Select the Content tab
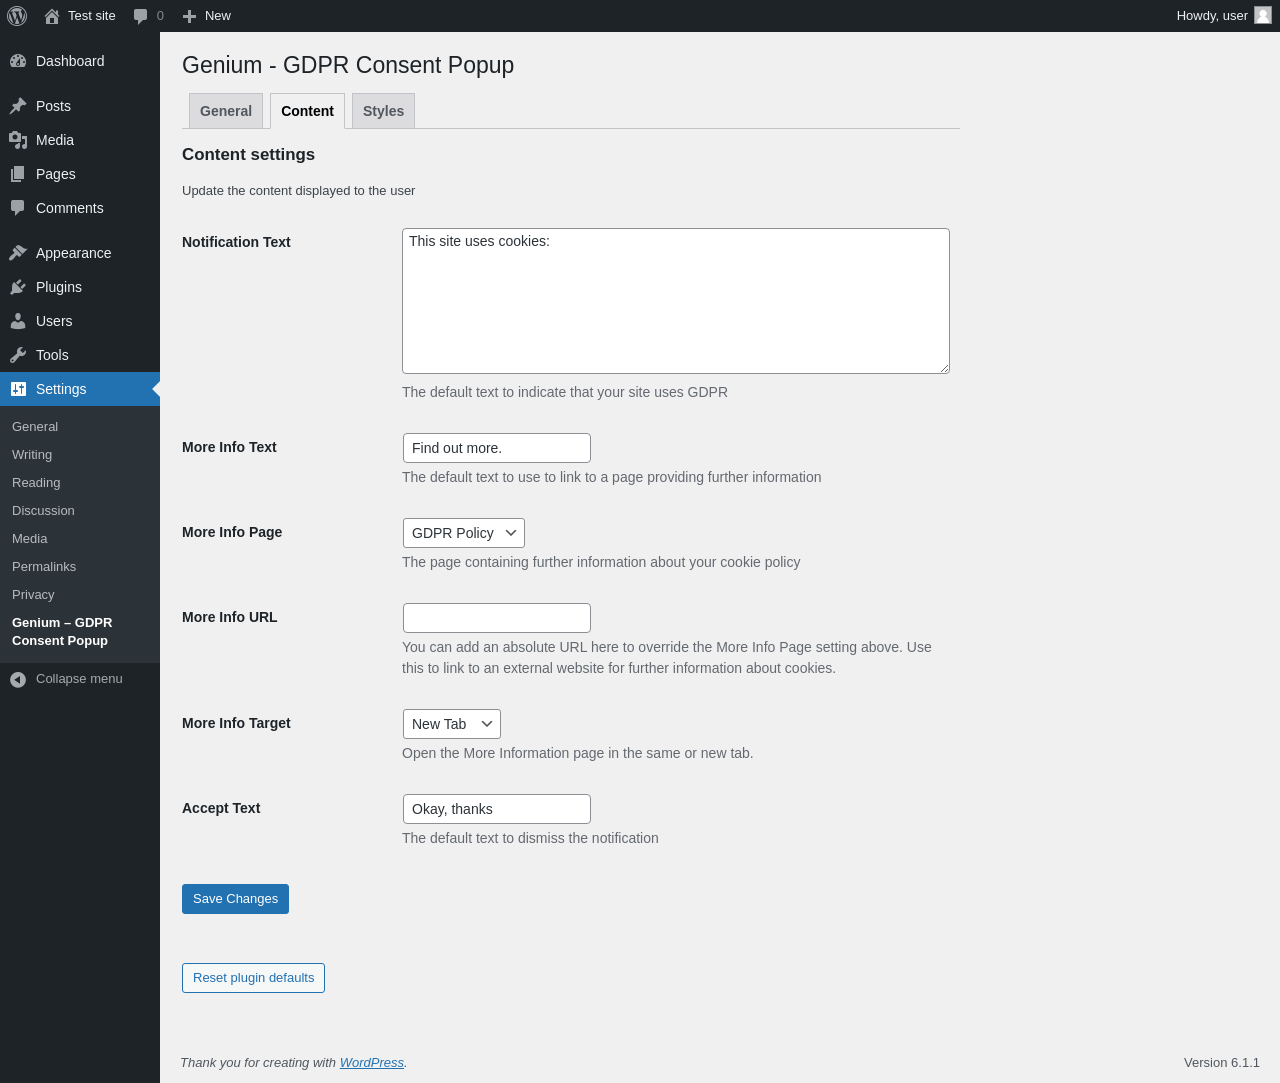1280x1083 pixels. pyautogui.click(x=307, y=111)
